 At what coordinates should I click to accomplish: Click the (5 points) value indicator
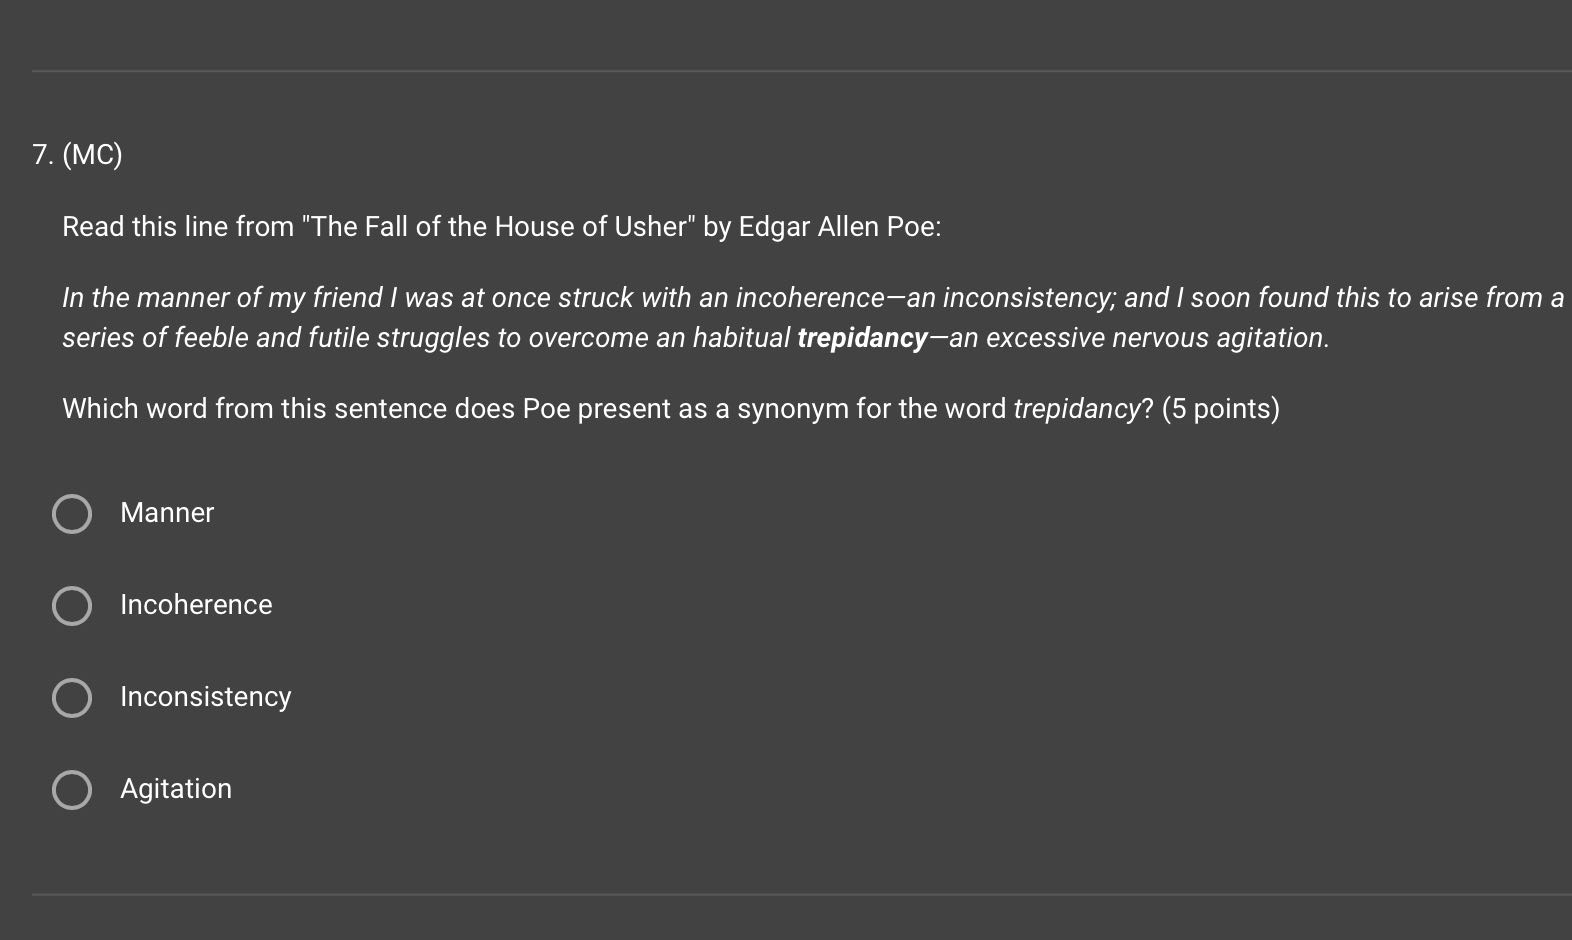point(1220,408)
